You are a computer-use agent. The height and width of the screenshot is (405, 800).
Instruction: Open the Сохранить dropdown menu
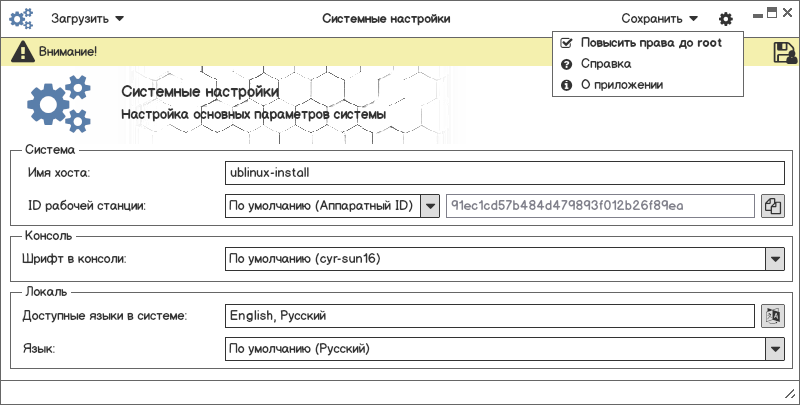[659, 19]
